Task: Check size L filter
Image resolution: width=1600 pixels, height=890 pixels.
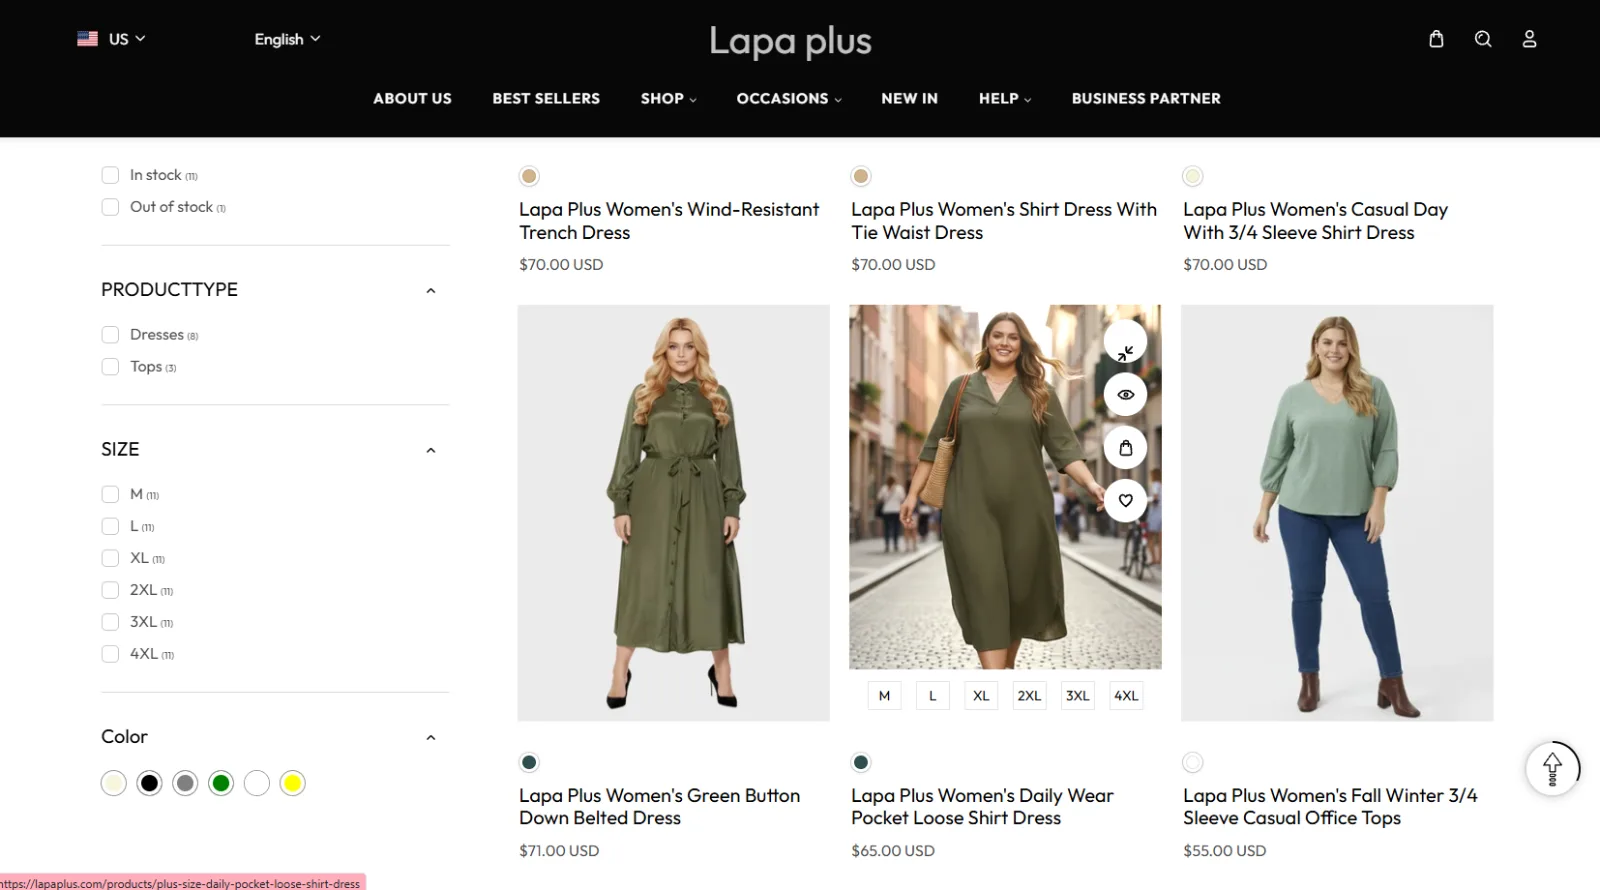Action: 110,526
